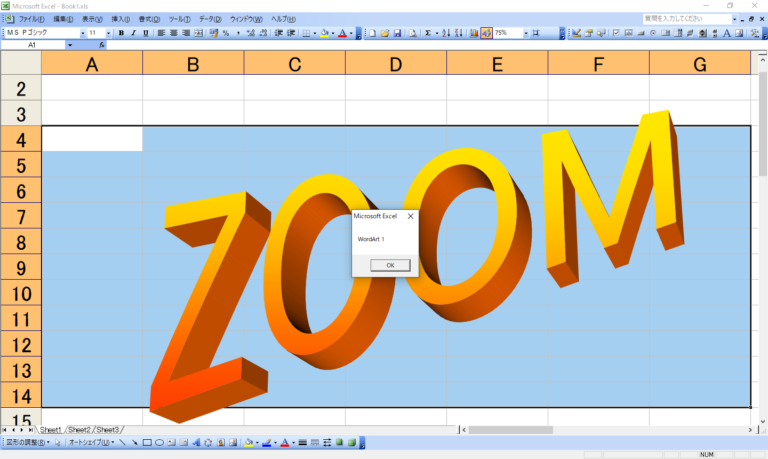Image resolution: width=768 pixels, height=459 pixels.
Task: Toggle Italic formatting in the toolbar
Action: [133, 33]
